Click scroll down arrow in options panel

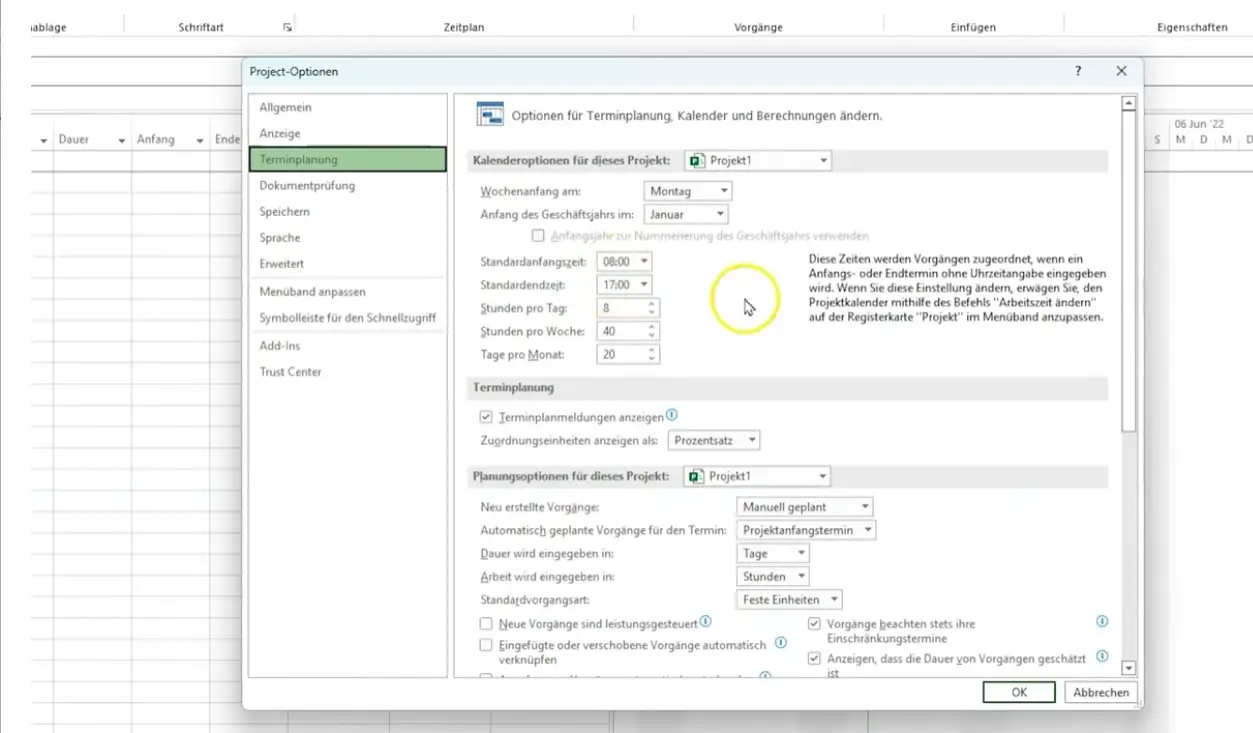point(1129,667)
